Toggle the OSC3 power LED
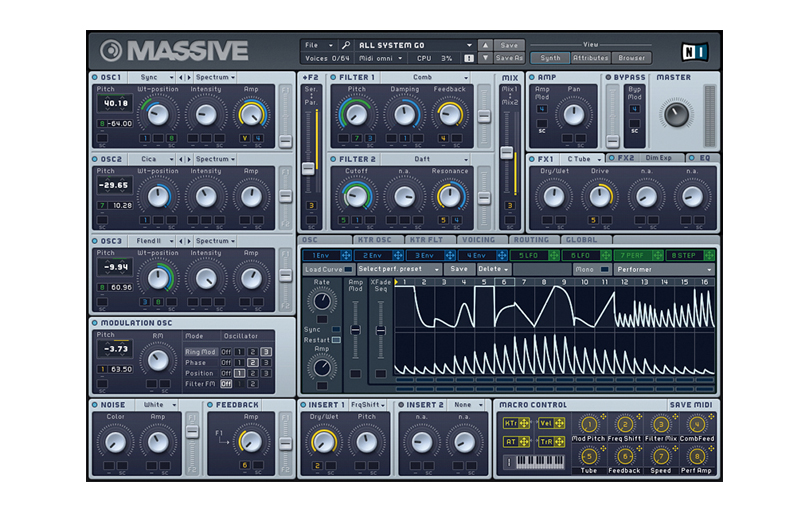 coord(95,241)
